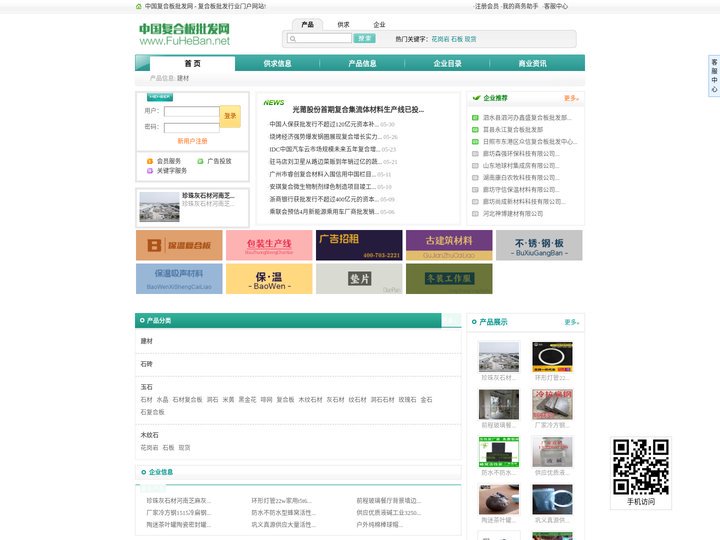Click the dark 广告招租 banner
The height and width of the screenshot is (540, 720).
359,245
